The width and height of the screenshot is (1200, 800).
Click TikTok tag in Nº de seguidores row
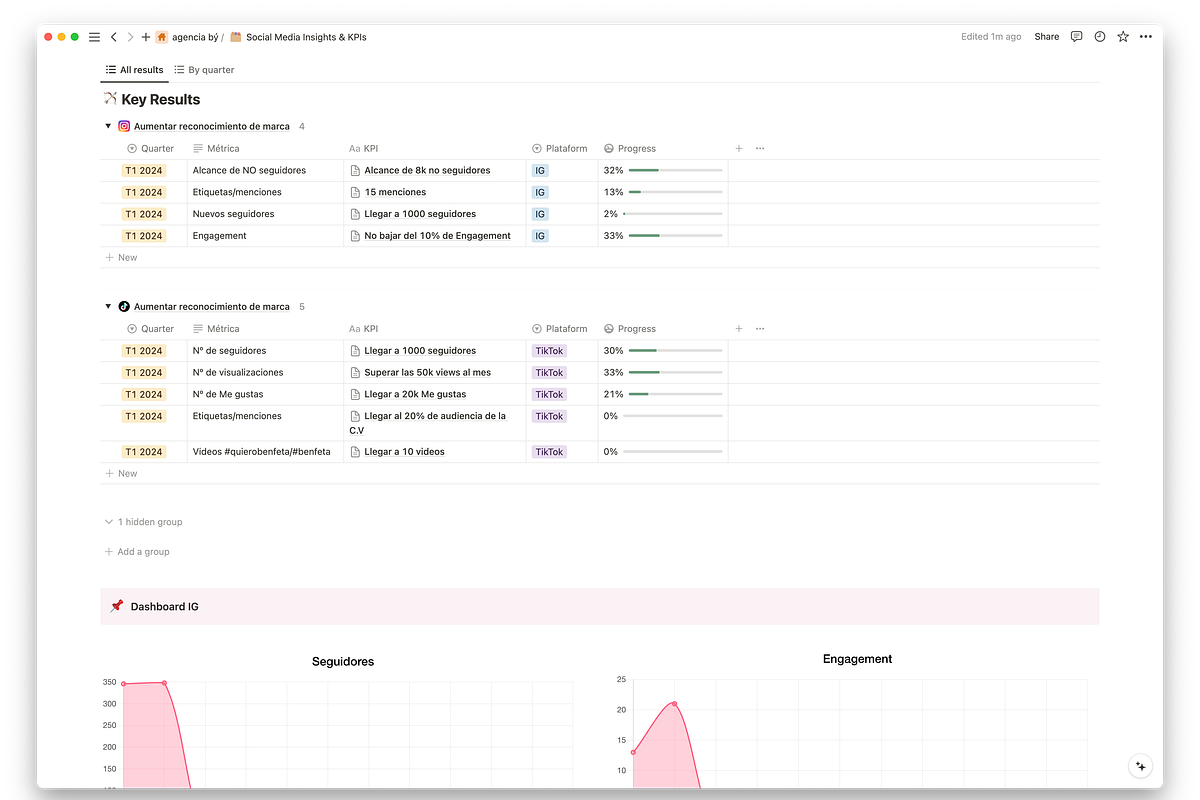[x=549, y=351]
